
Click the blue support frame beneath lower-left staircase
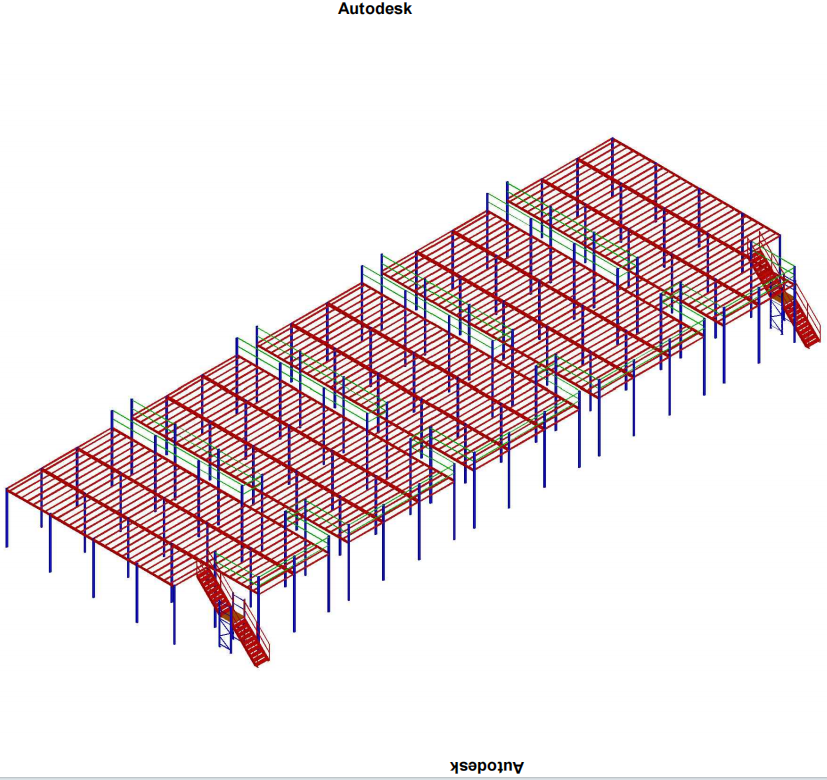[x=225, y=632]
